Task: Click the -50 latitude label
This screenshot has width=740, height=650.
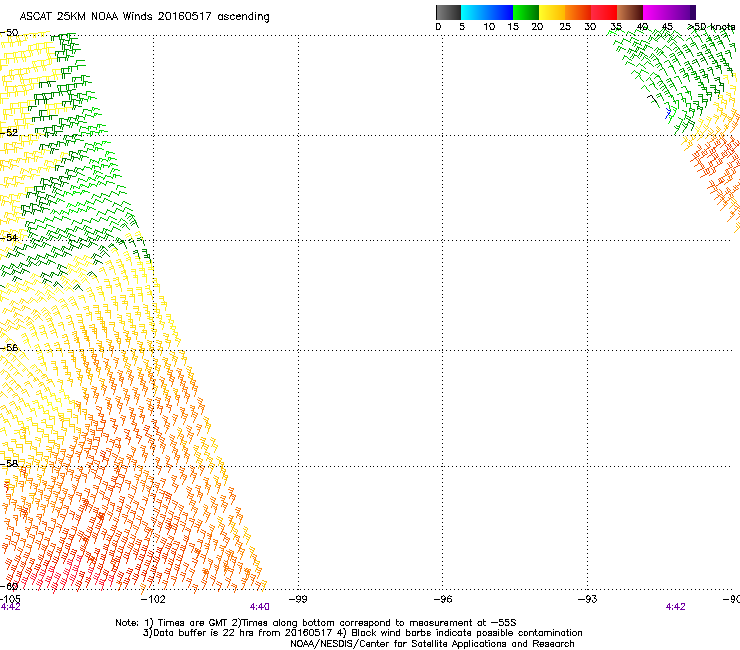Action: (9, 33)
